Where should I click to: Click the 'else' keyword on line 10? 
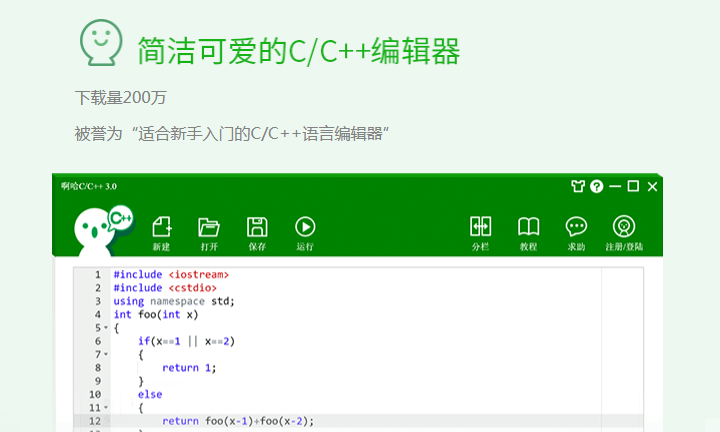[x=150, y=394]
